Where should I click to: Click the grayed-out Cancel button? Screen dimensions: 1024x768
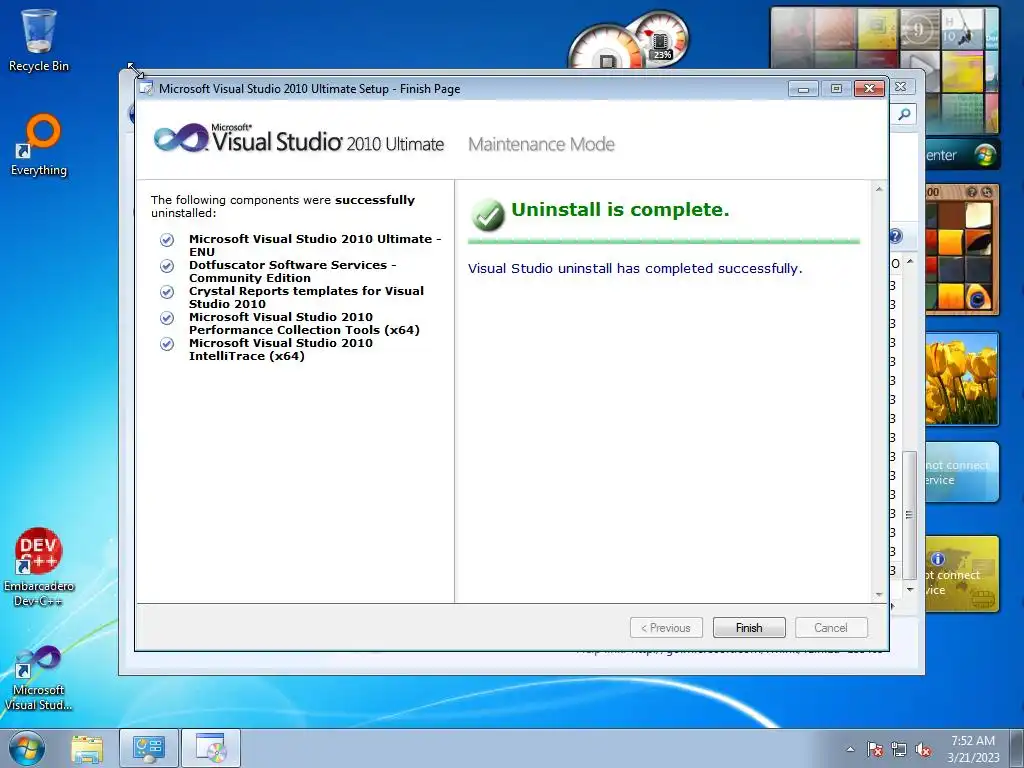click(x=831, y=628)
